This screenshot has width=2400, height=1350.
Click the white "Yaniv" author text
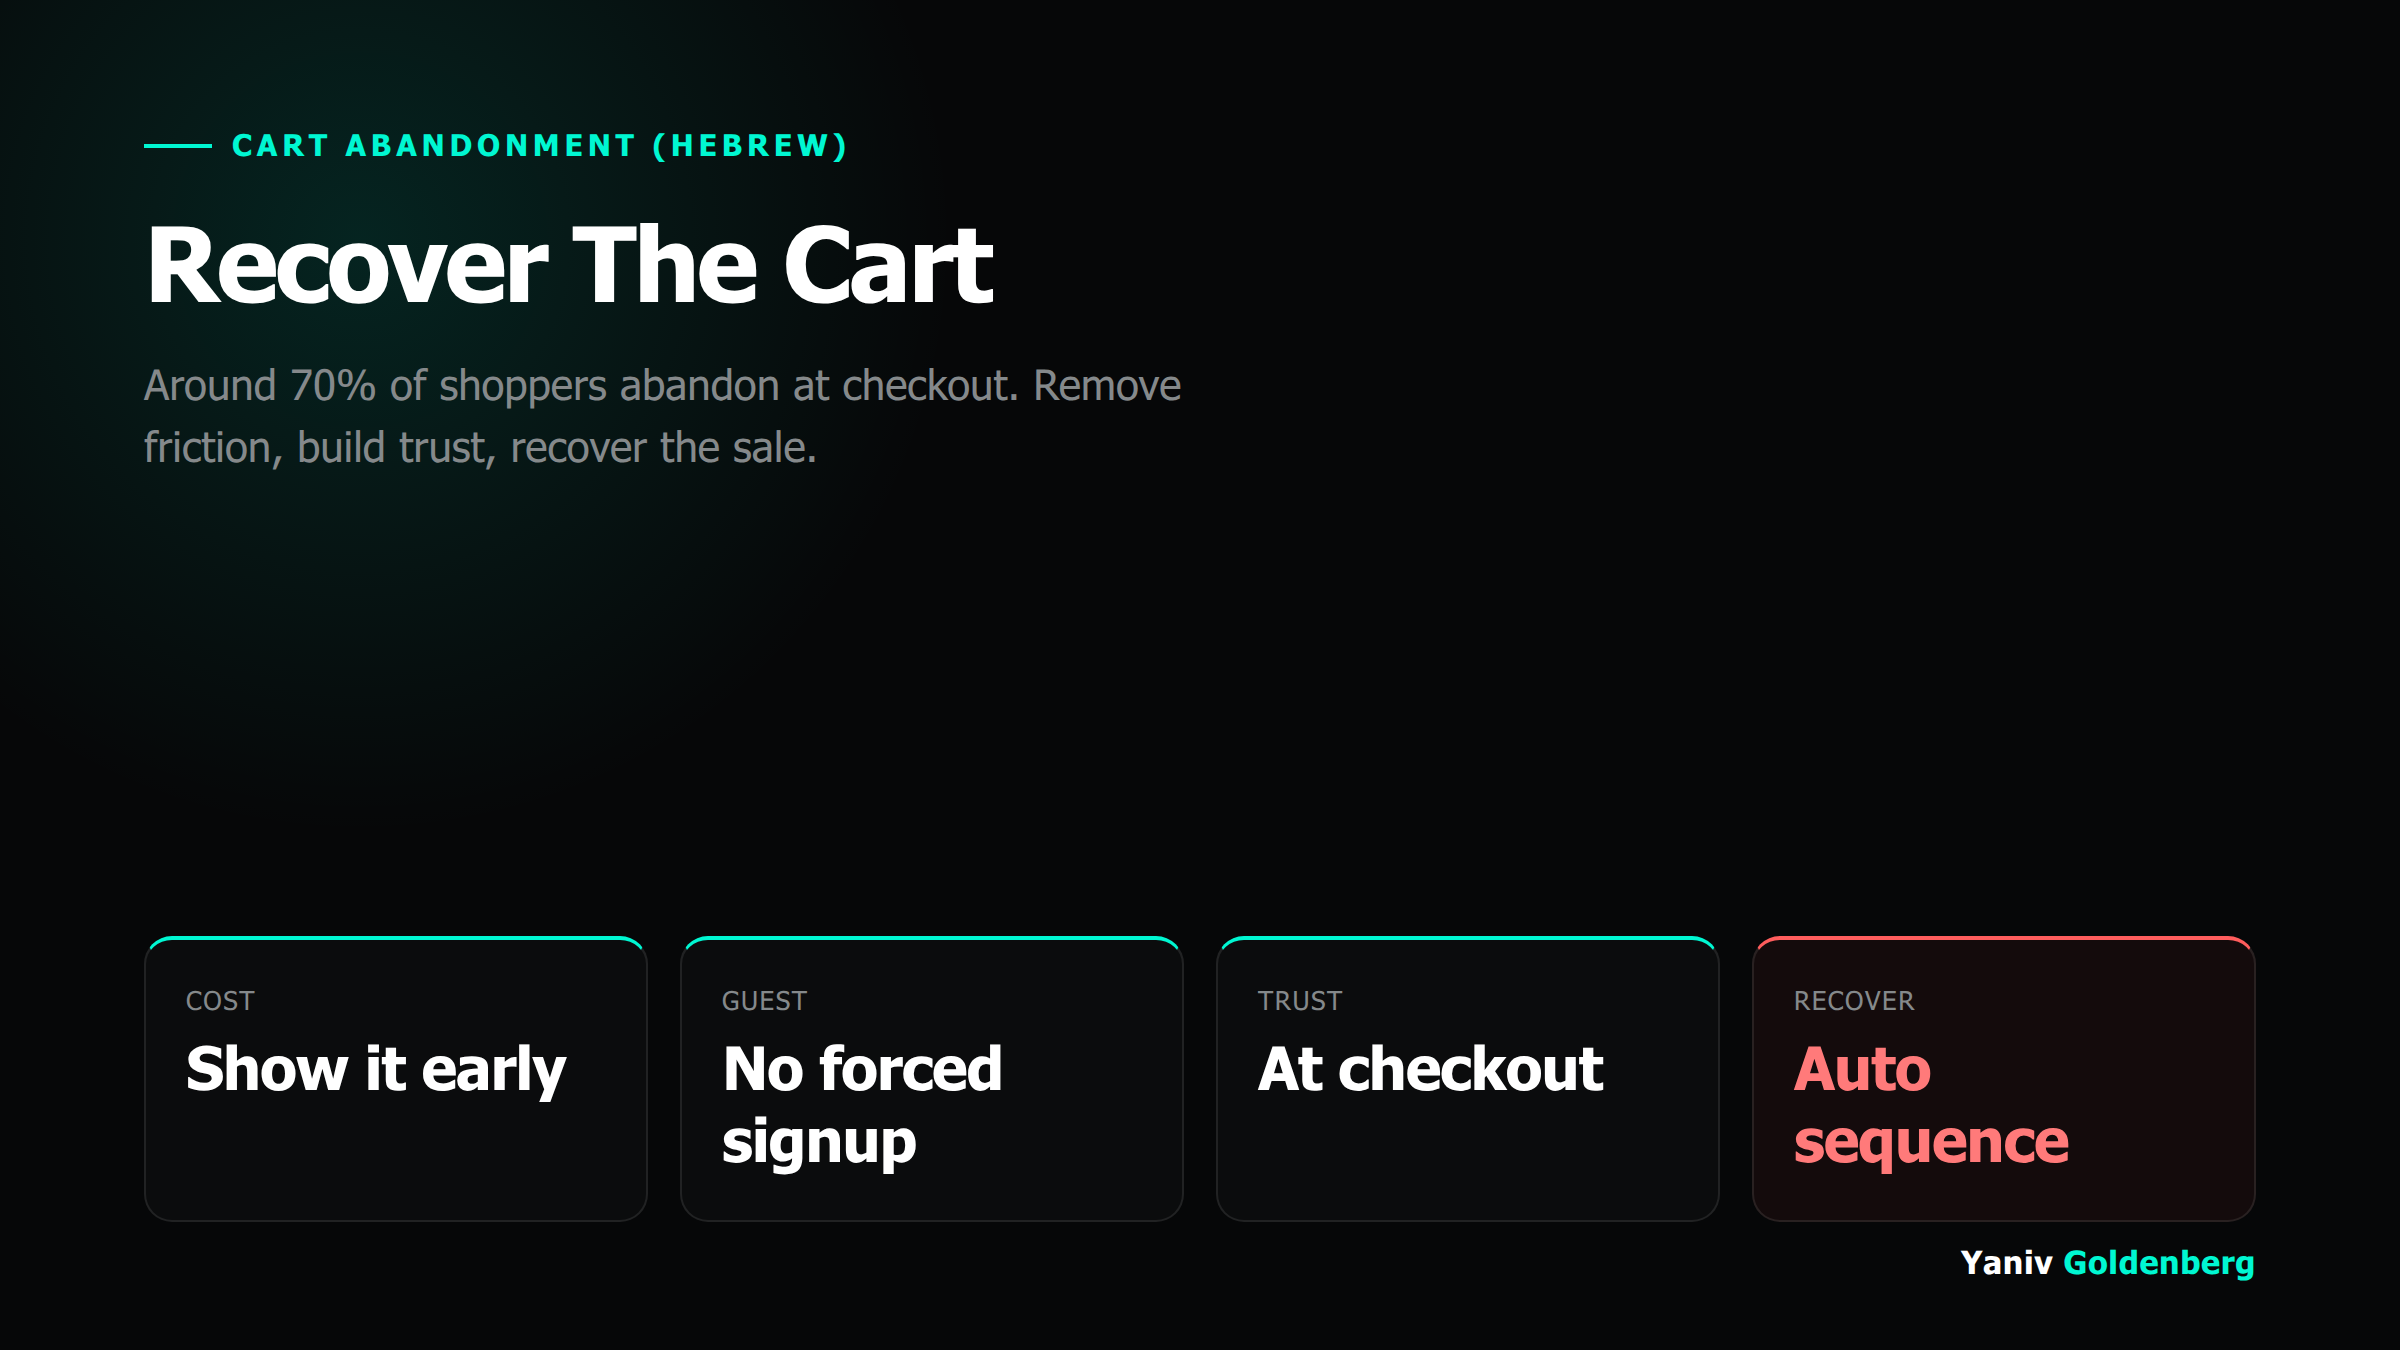click(x=2006, y=1262)
